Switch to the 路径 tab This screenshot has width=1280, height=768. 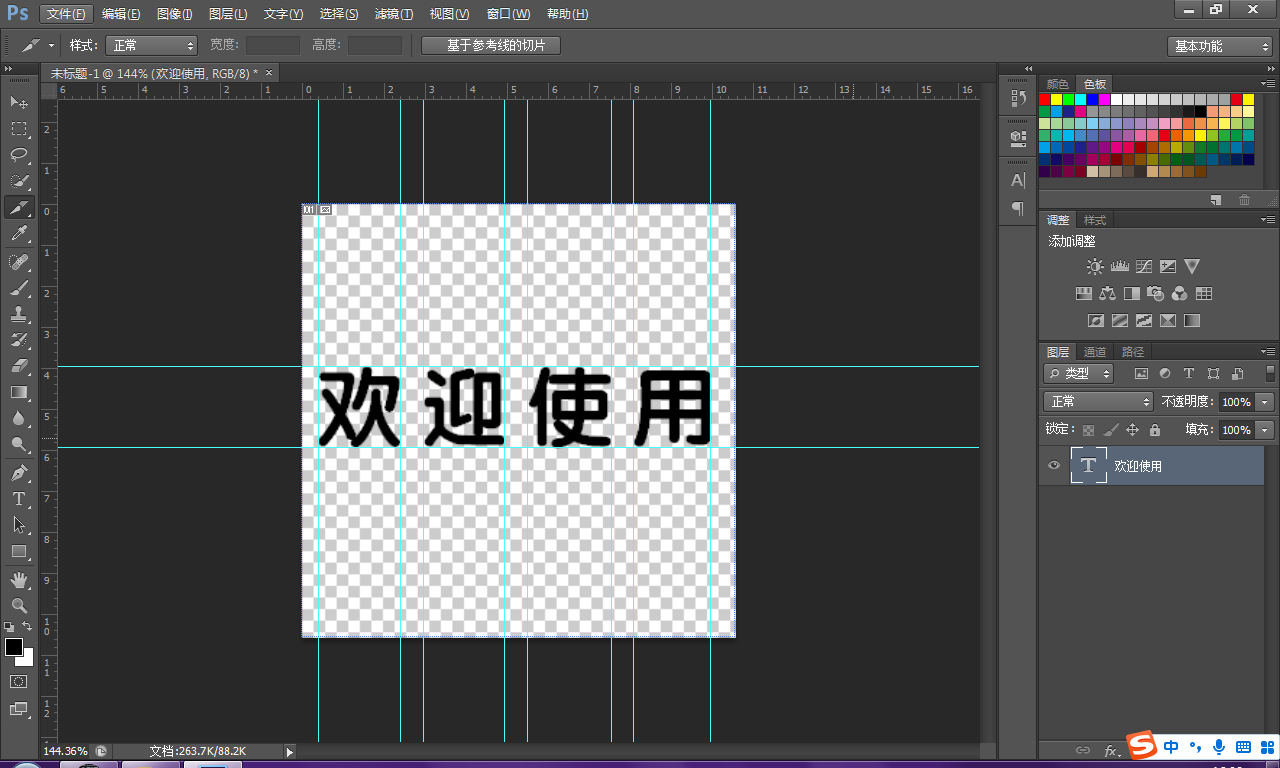point(1133,352)
